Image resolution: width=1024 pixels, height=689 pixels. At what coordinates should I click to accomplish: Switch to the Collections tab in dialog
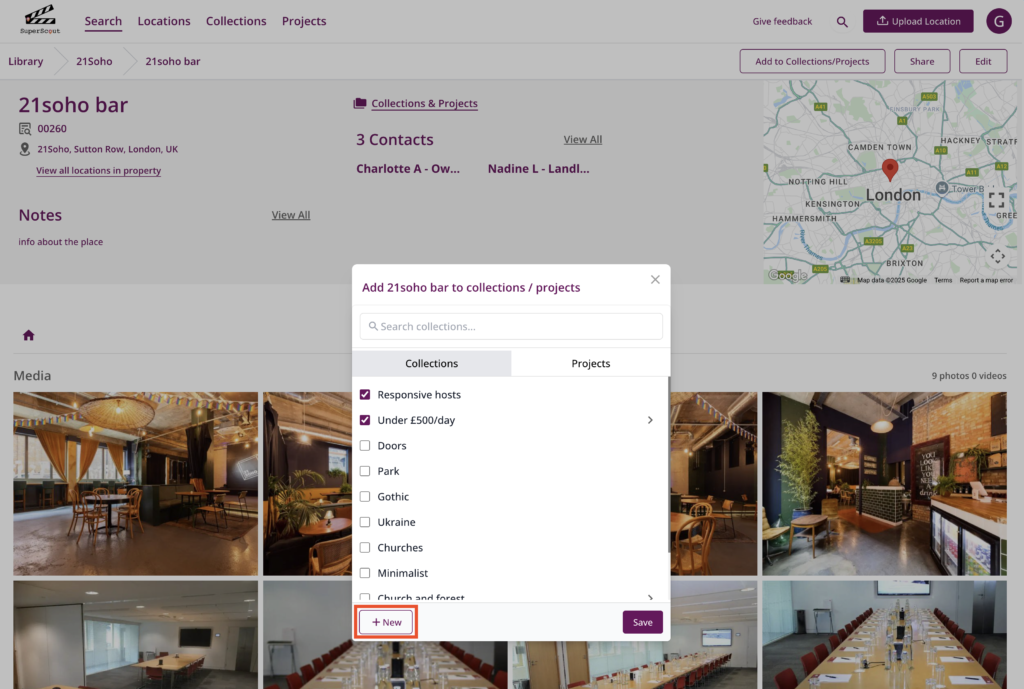[432, 363]
